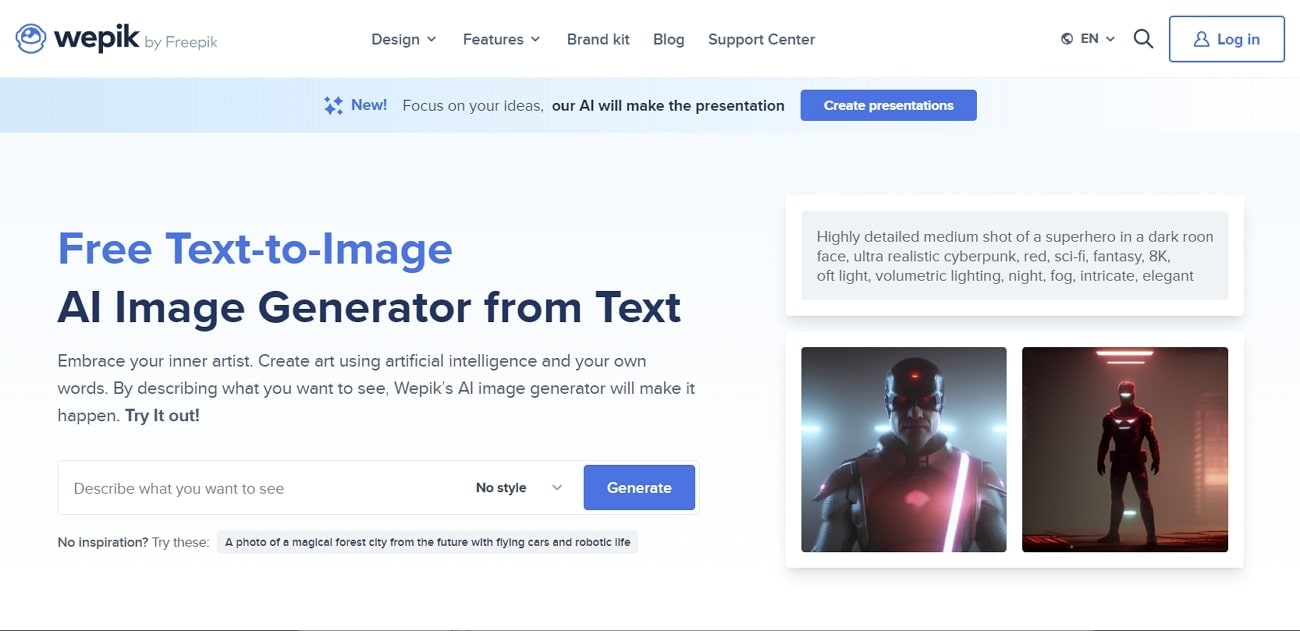Screen dimensions: 1300x631
Task: Click the 'Describe what you want to see' field
Action: [265, 488]
